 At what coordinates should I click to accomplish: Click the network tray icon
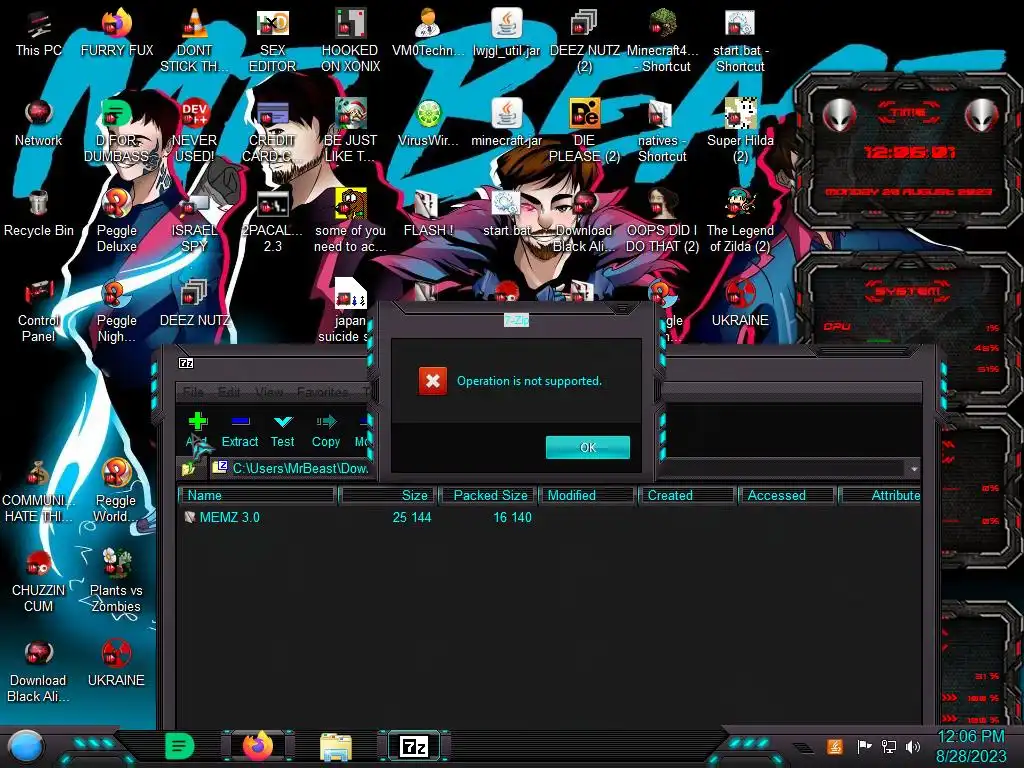click(x=888, y=746)
